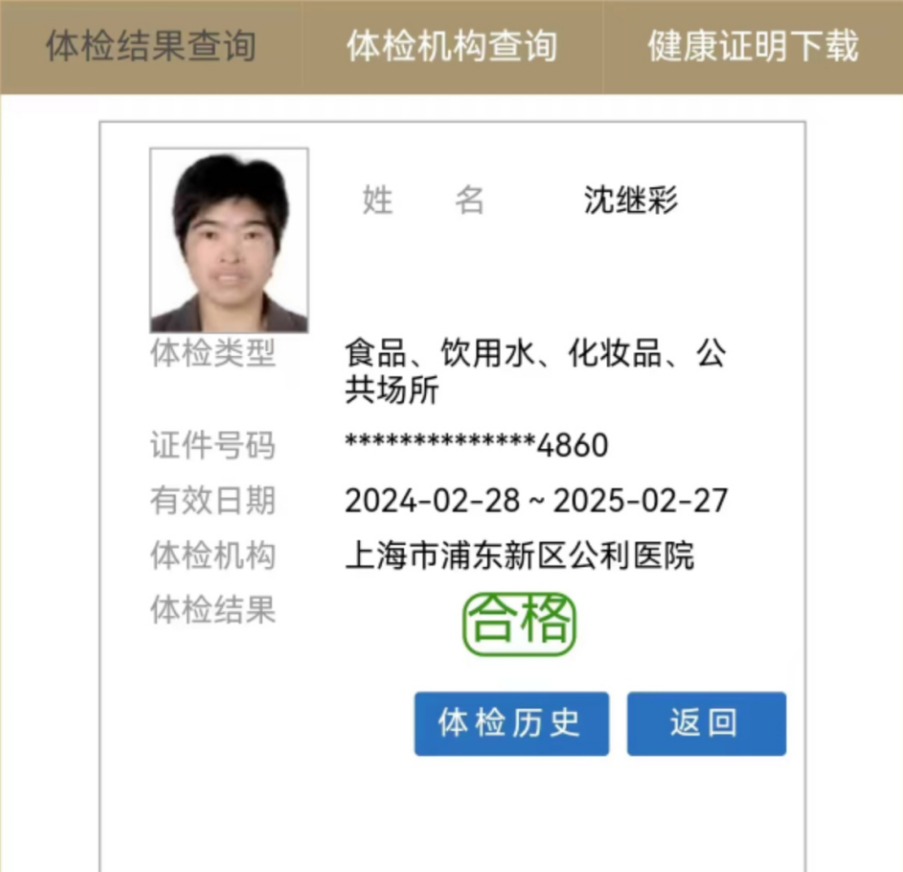Open 健康证明下载 tab
This screenshot has height=872, width=903.
click(x=753, y=46)
